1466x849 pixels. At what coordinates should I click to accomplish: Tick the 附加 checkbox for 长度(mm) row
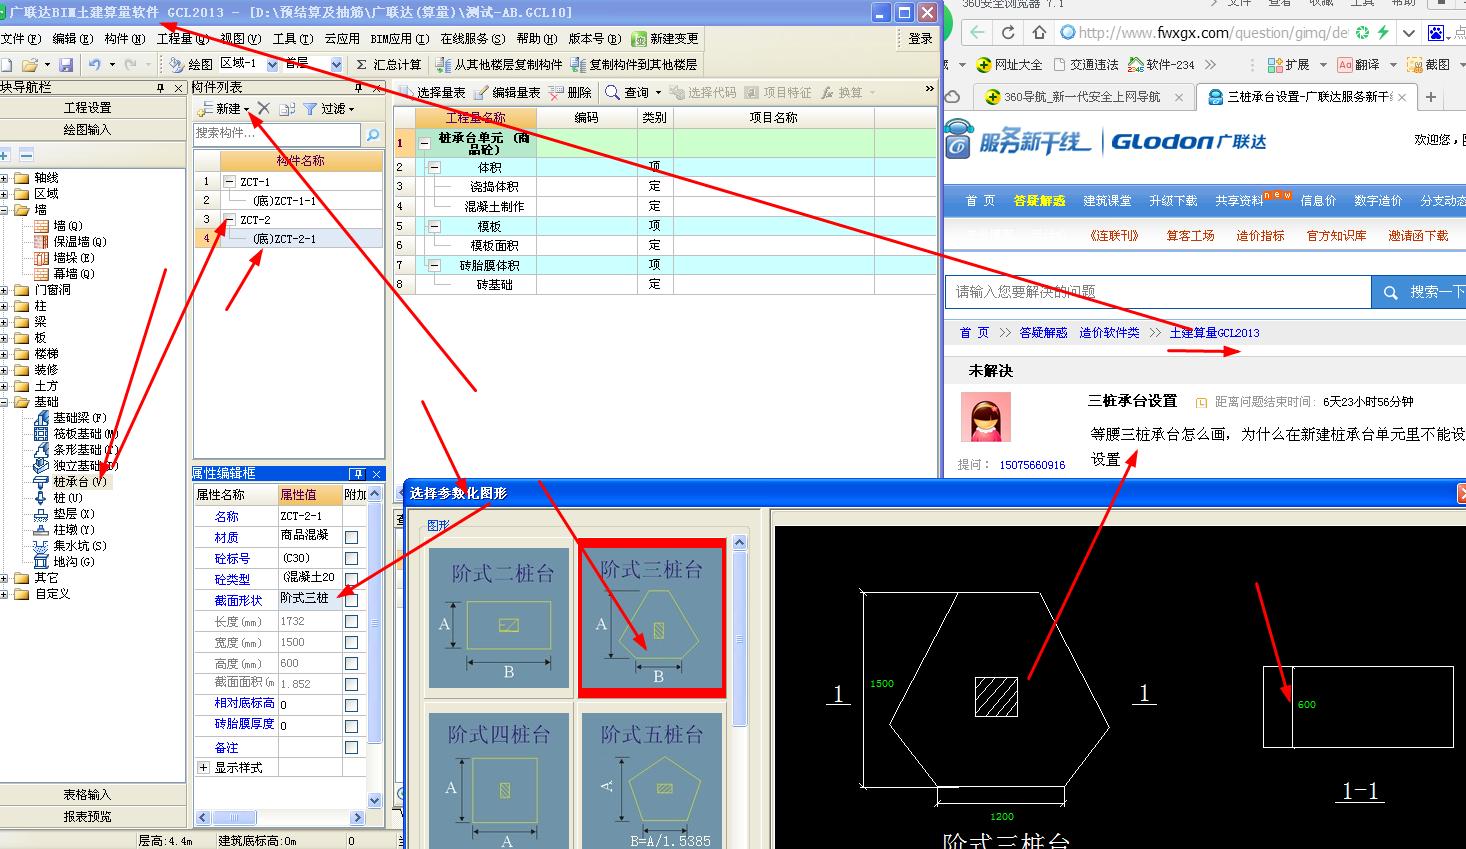351,621
